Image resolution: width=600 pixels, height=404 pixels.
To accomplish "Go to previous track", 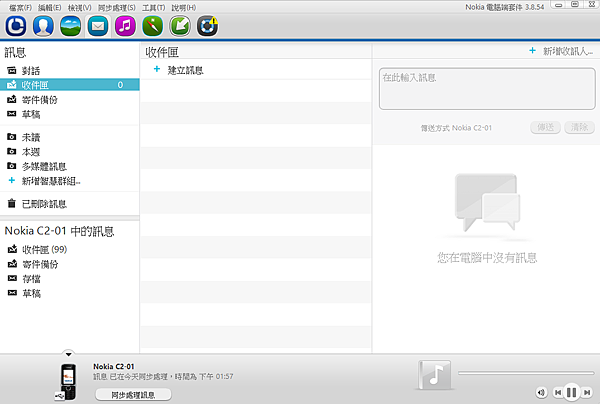I will 558,393.
